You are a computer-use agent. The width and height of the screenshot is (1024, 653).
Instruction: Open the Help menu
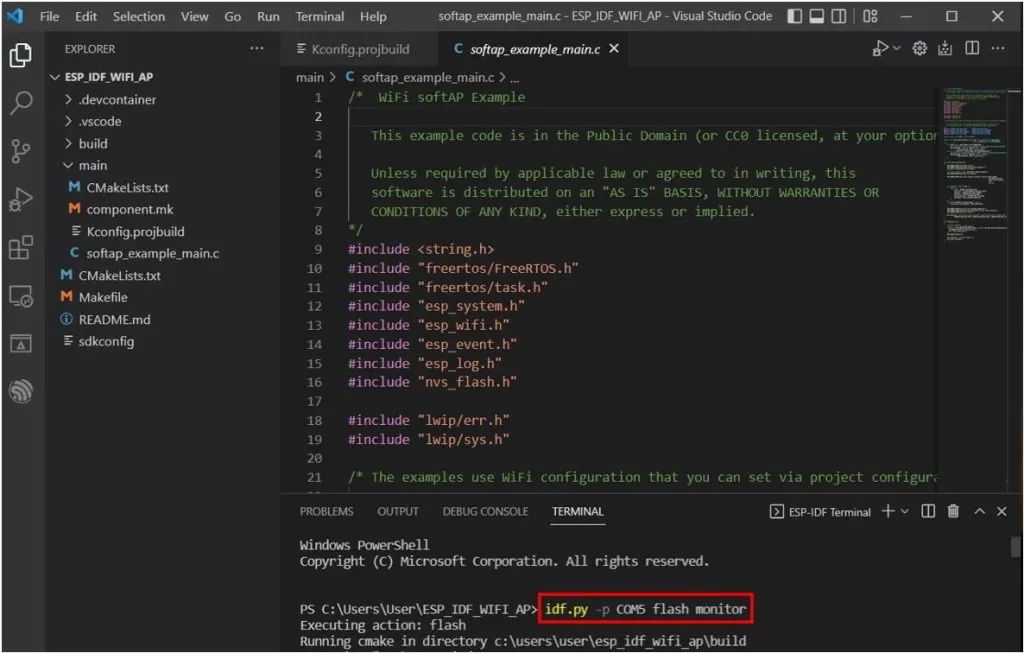tap(373, 16)
